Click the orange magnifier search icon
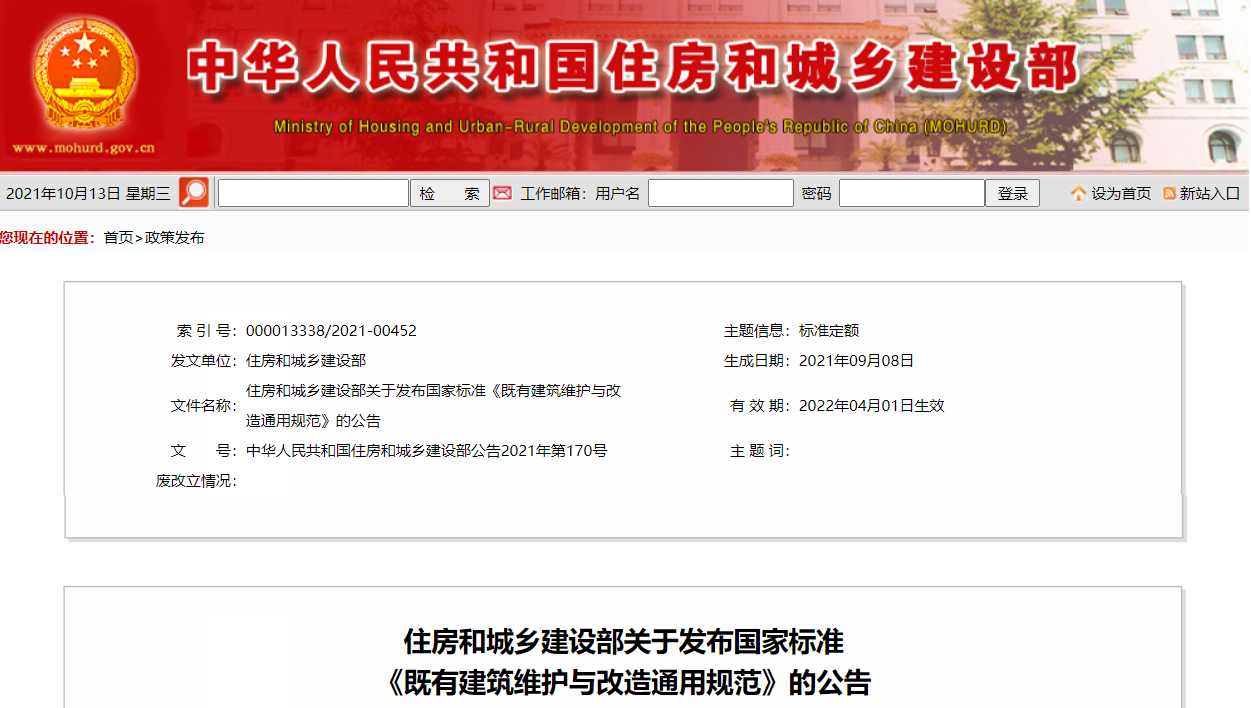1251x708 pixels. (194, 193)
